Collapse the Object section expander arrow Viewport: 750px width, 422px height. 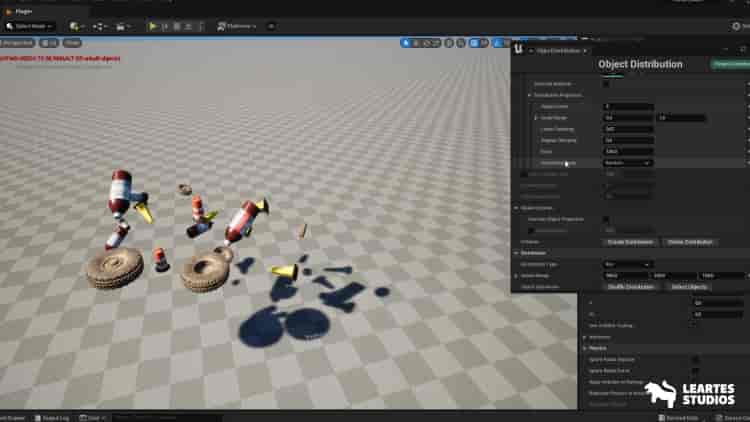point(517,208)
